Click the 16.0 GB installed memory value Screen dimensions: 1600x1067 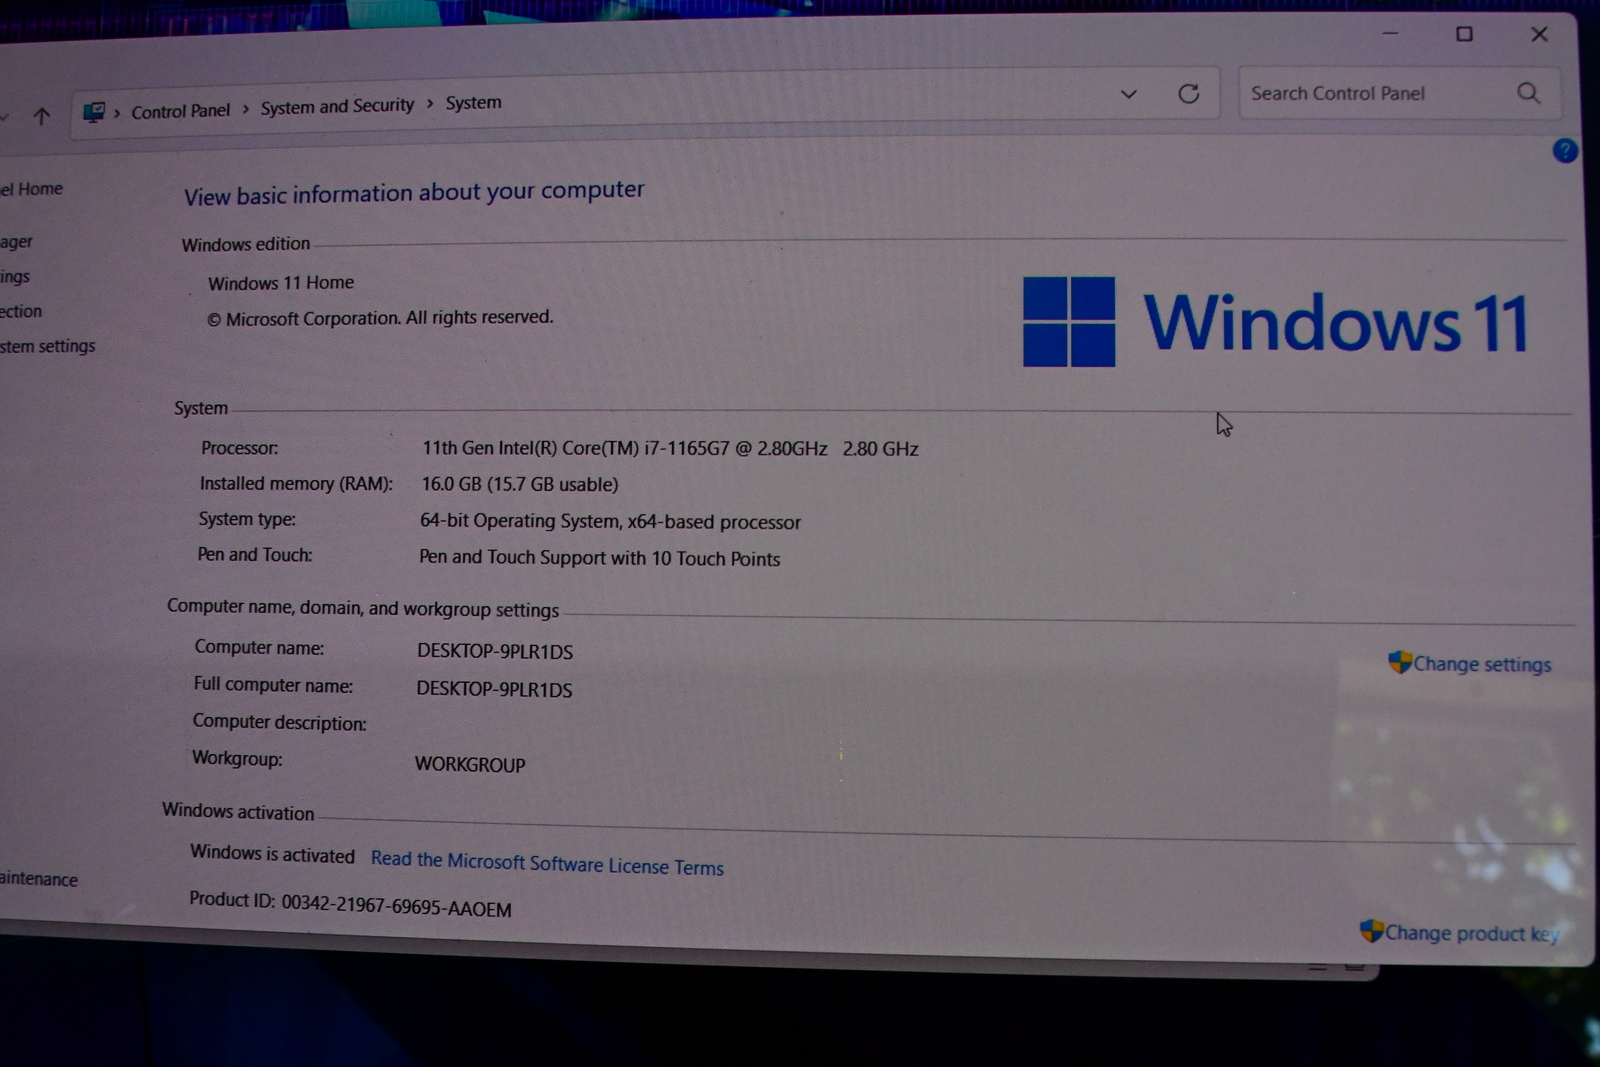(x=519, y=484)
